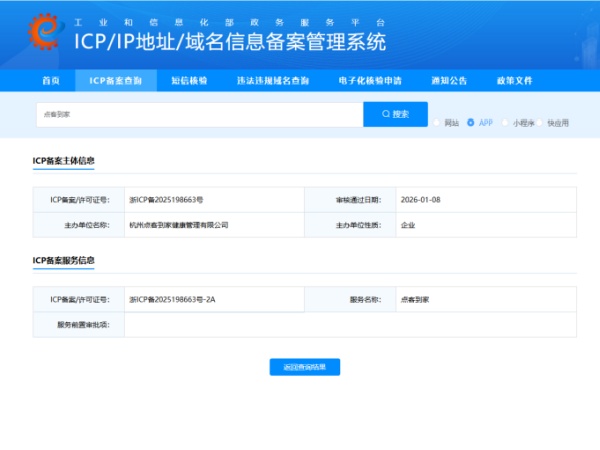Open the 通知公告 tab

(x=449, y=80)
